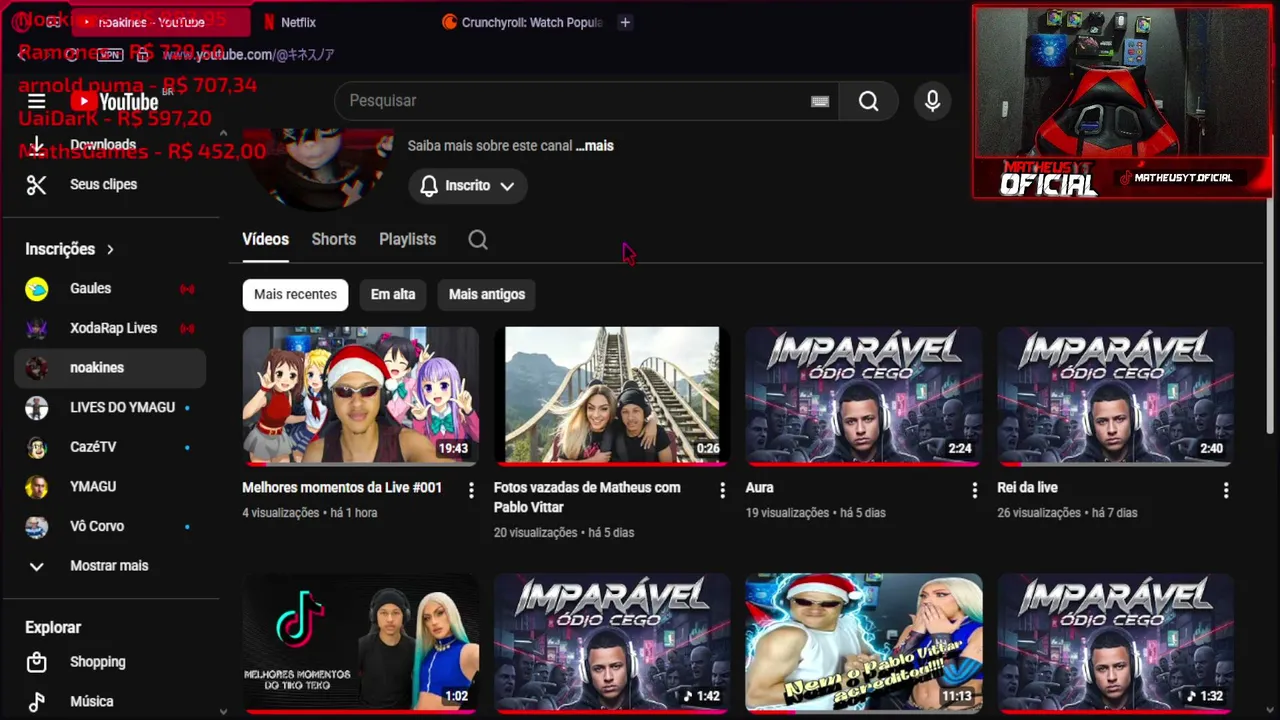The image size is (1280, 720).
Task: Play the Imparável thumbnail lasting 2:24
Action: pyautogui.click(x=864, y=395)
